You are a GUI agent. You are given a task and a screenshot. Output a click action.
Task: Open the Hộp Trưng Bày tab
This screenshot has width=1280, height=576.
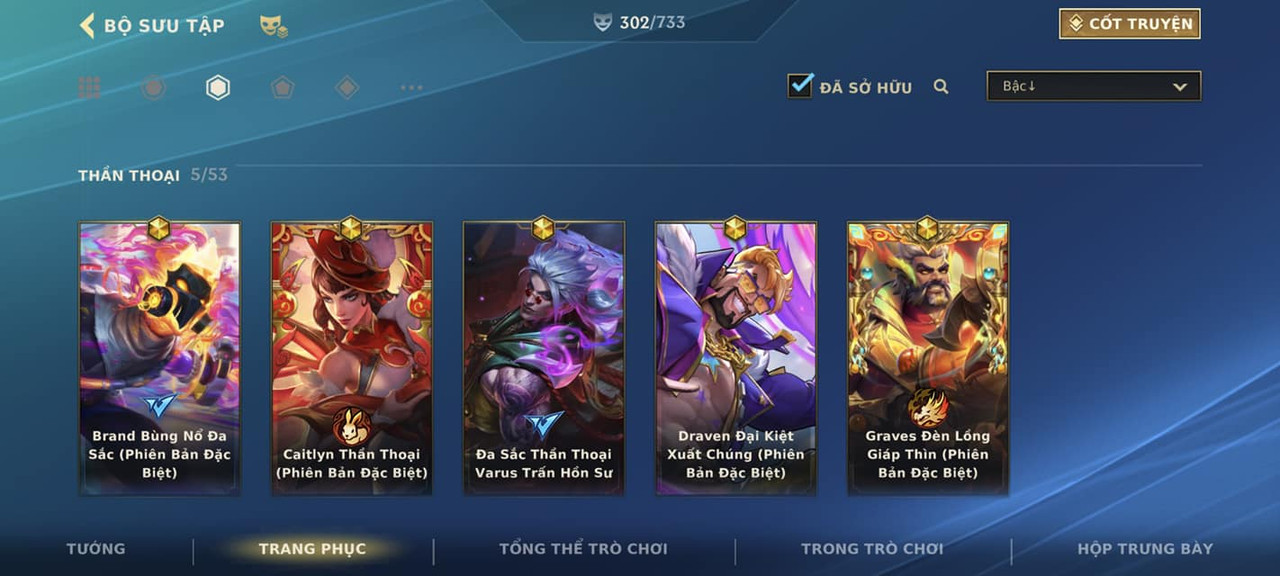pyautogui.click(x=1145, y=549)
